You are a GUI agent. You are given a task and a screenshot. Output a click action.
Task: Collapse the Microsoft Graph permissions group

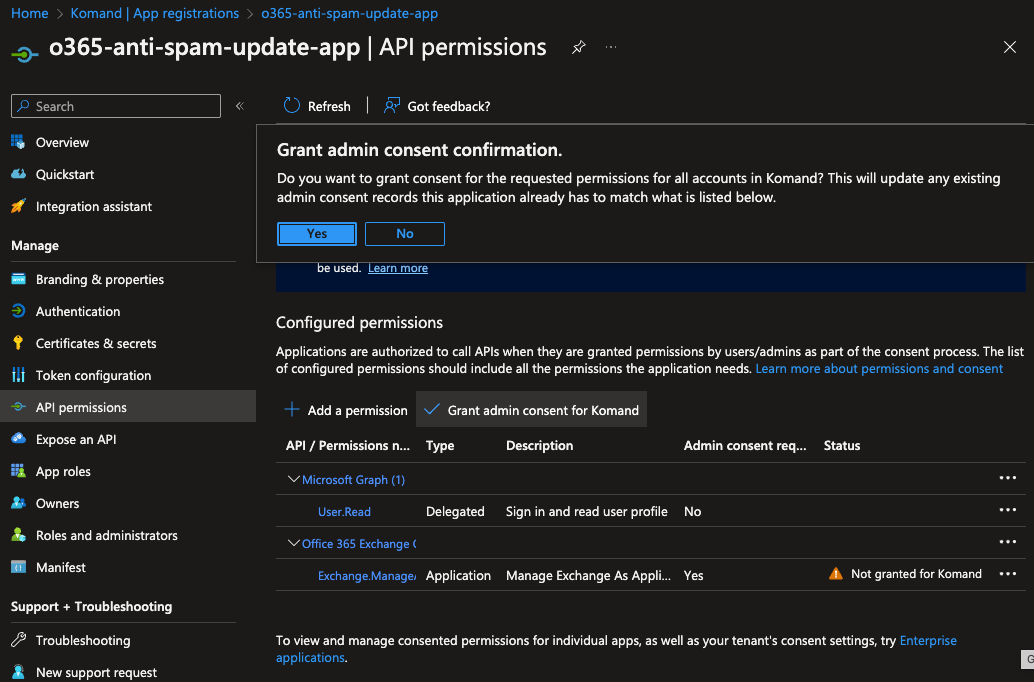[x=294, y=480]
